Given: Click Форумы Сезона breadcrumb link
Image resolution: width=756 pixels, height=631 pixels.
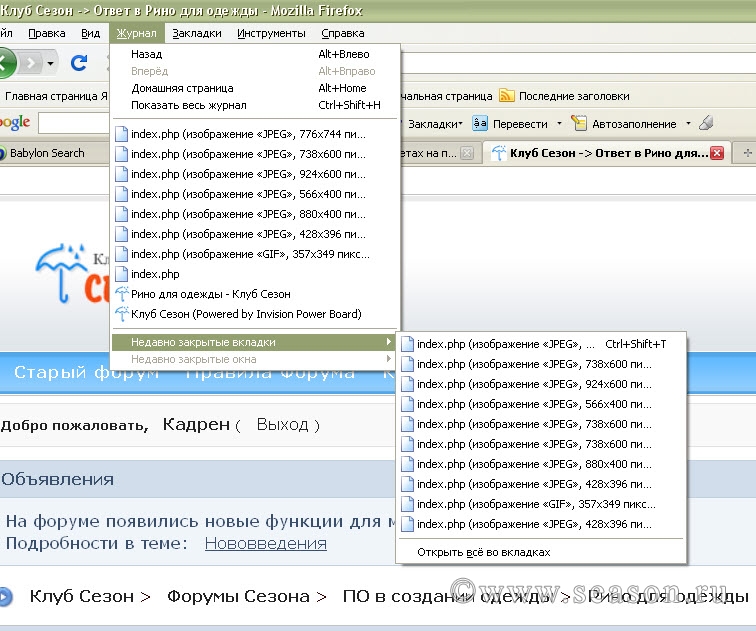Looking at the screenshot, I should coord(238,596).
